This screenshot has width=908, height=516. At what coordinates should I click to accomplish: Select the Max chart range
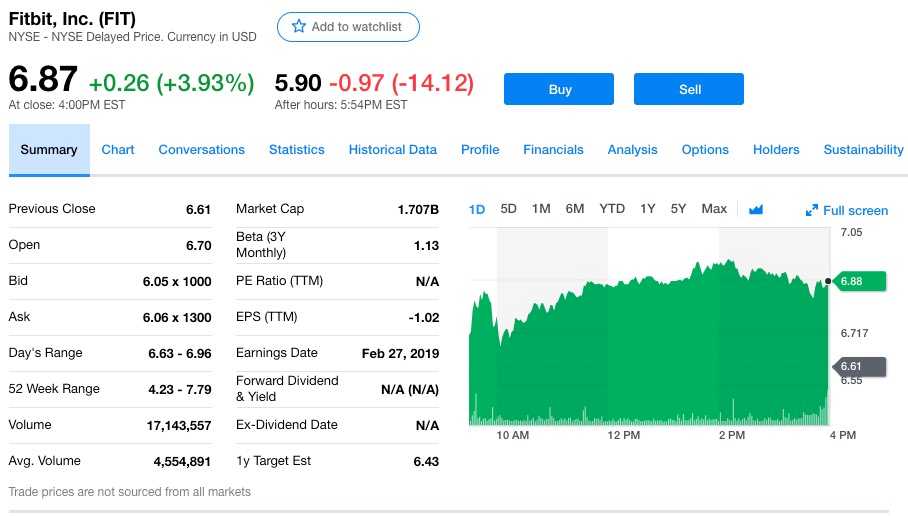tap(714, 208)
